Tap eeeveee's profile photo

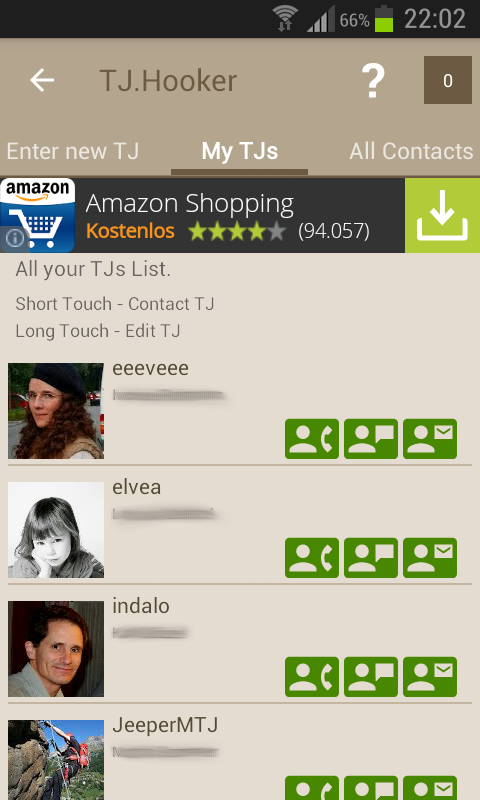pyautogui.click(x=56, y=411)
